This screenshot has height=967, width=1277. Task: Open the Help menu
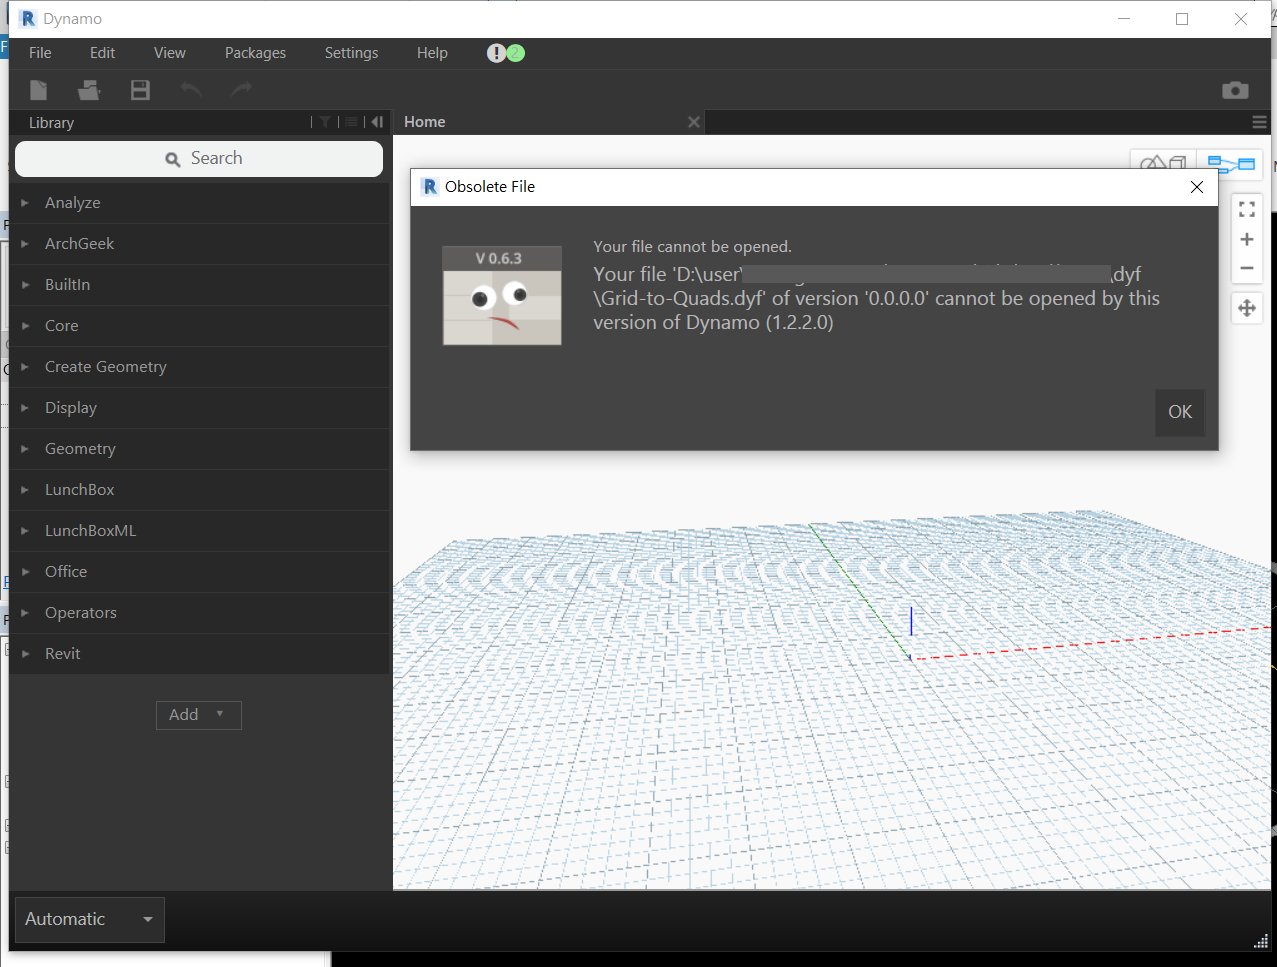[x=432, y=53]
